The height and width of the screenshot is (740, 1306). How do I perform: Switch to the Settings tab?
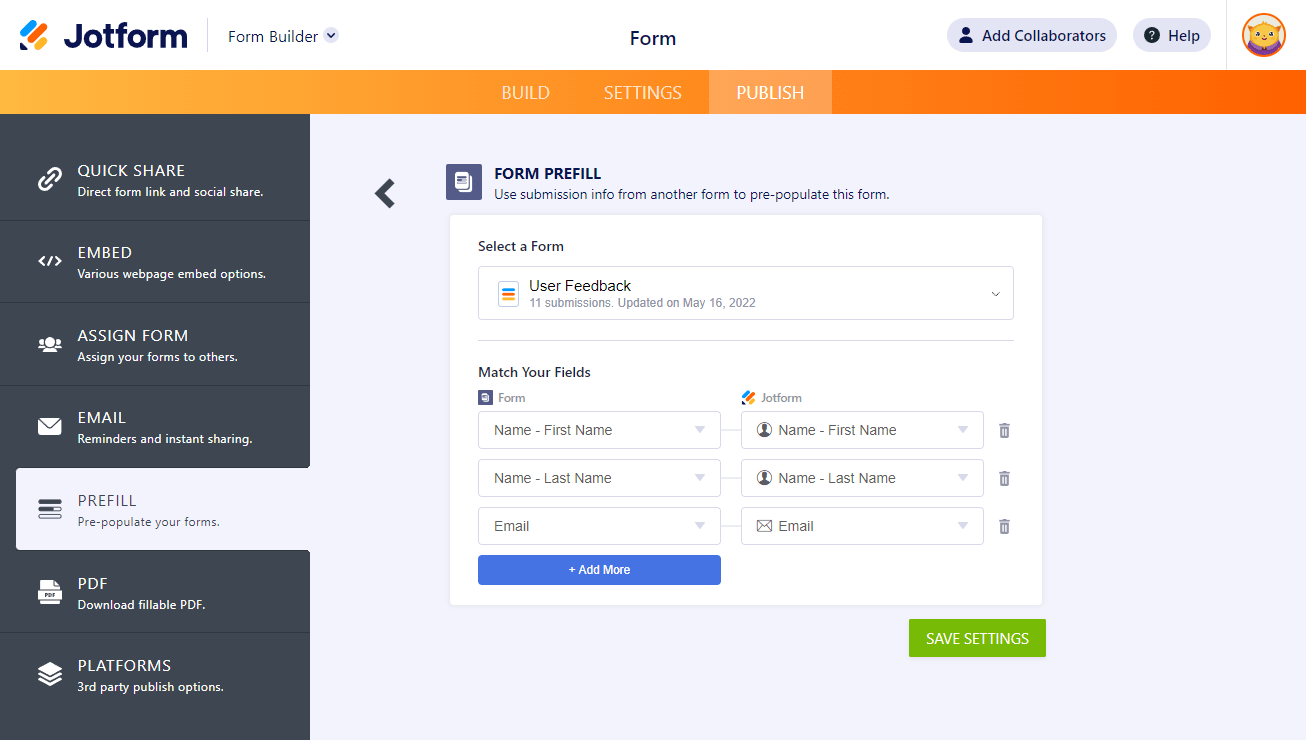click(x=642, y=92)
